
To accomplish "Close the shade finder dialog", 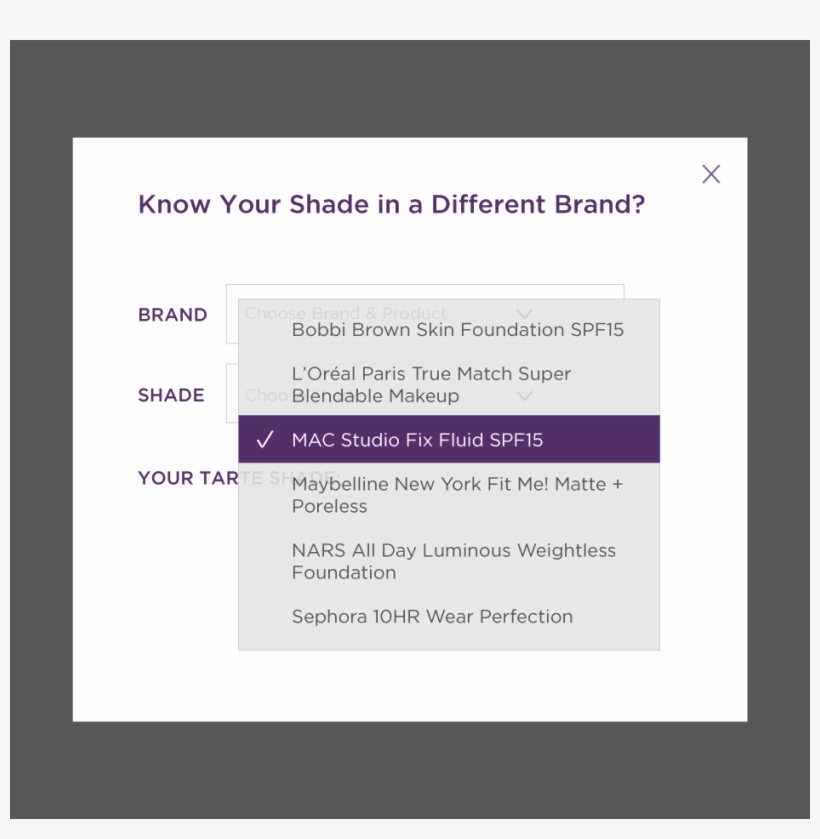I will [x=711, y=174].
